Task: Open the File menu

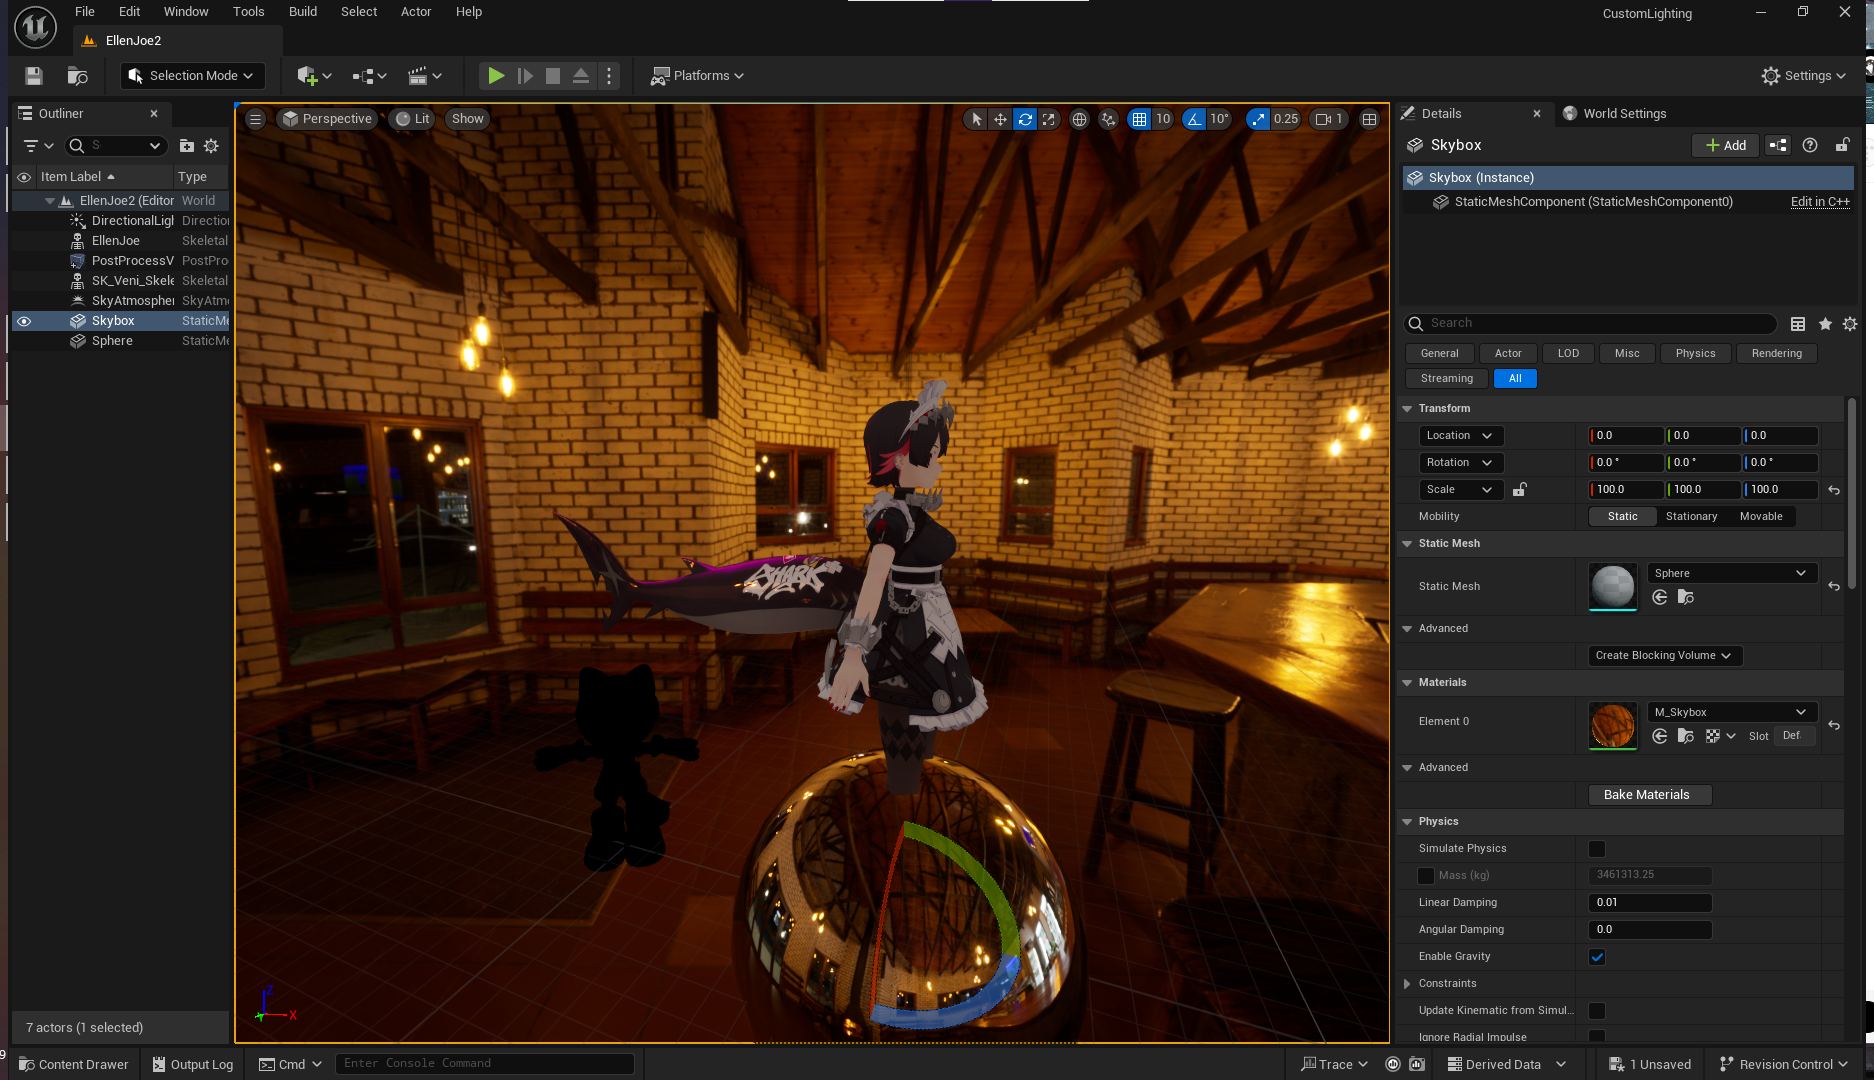Action: (x=85, y=12)
